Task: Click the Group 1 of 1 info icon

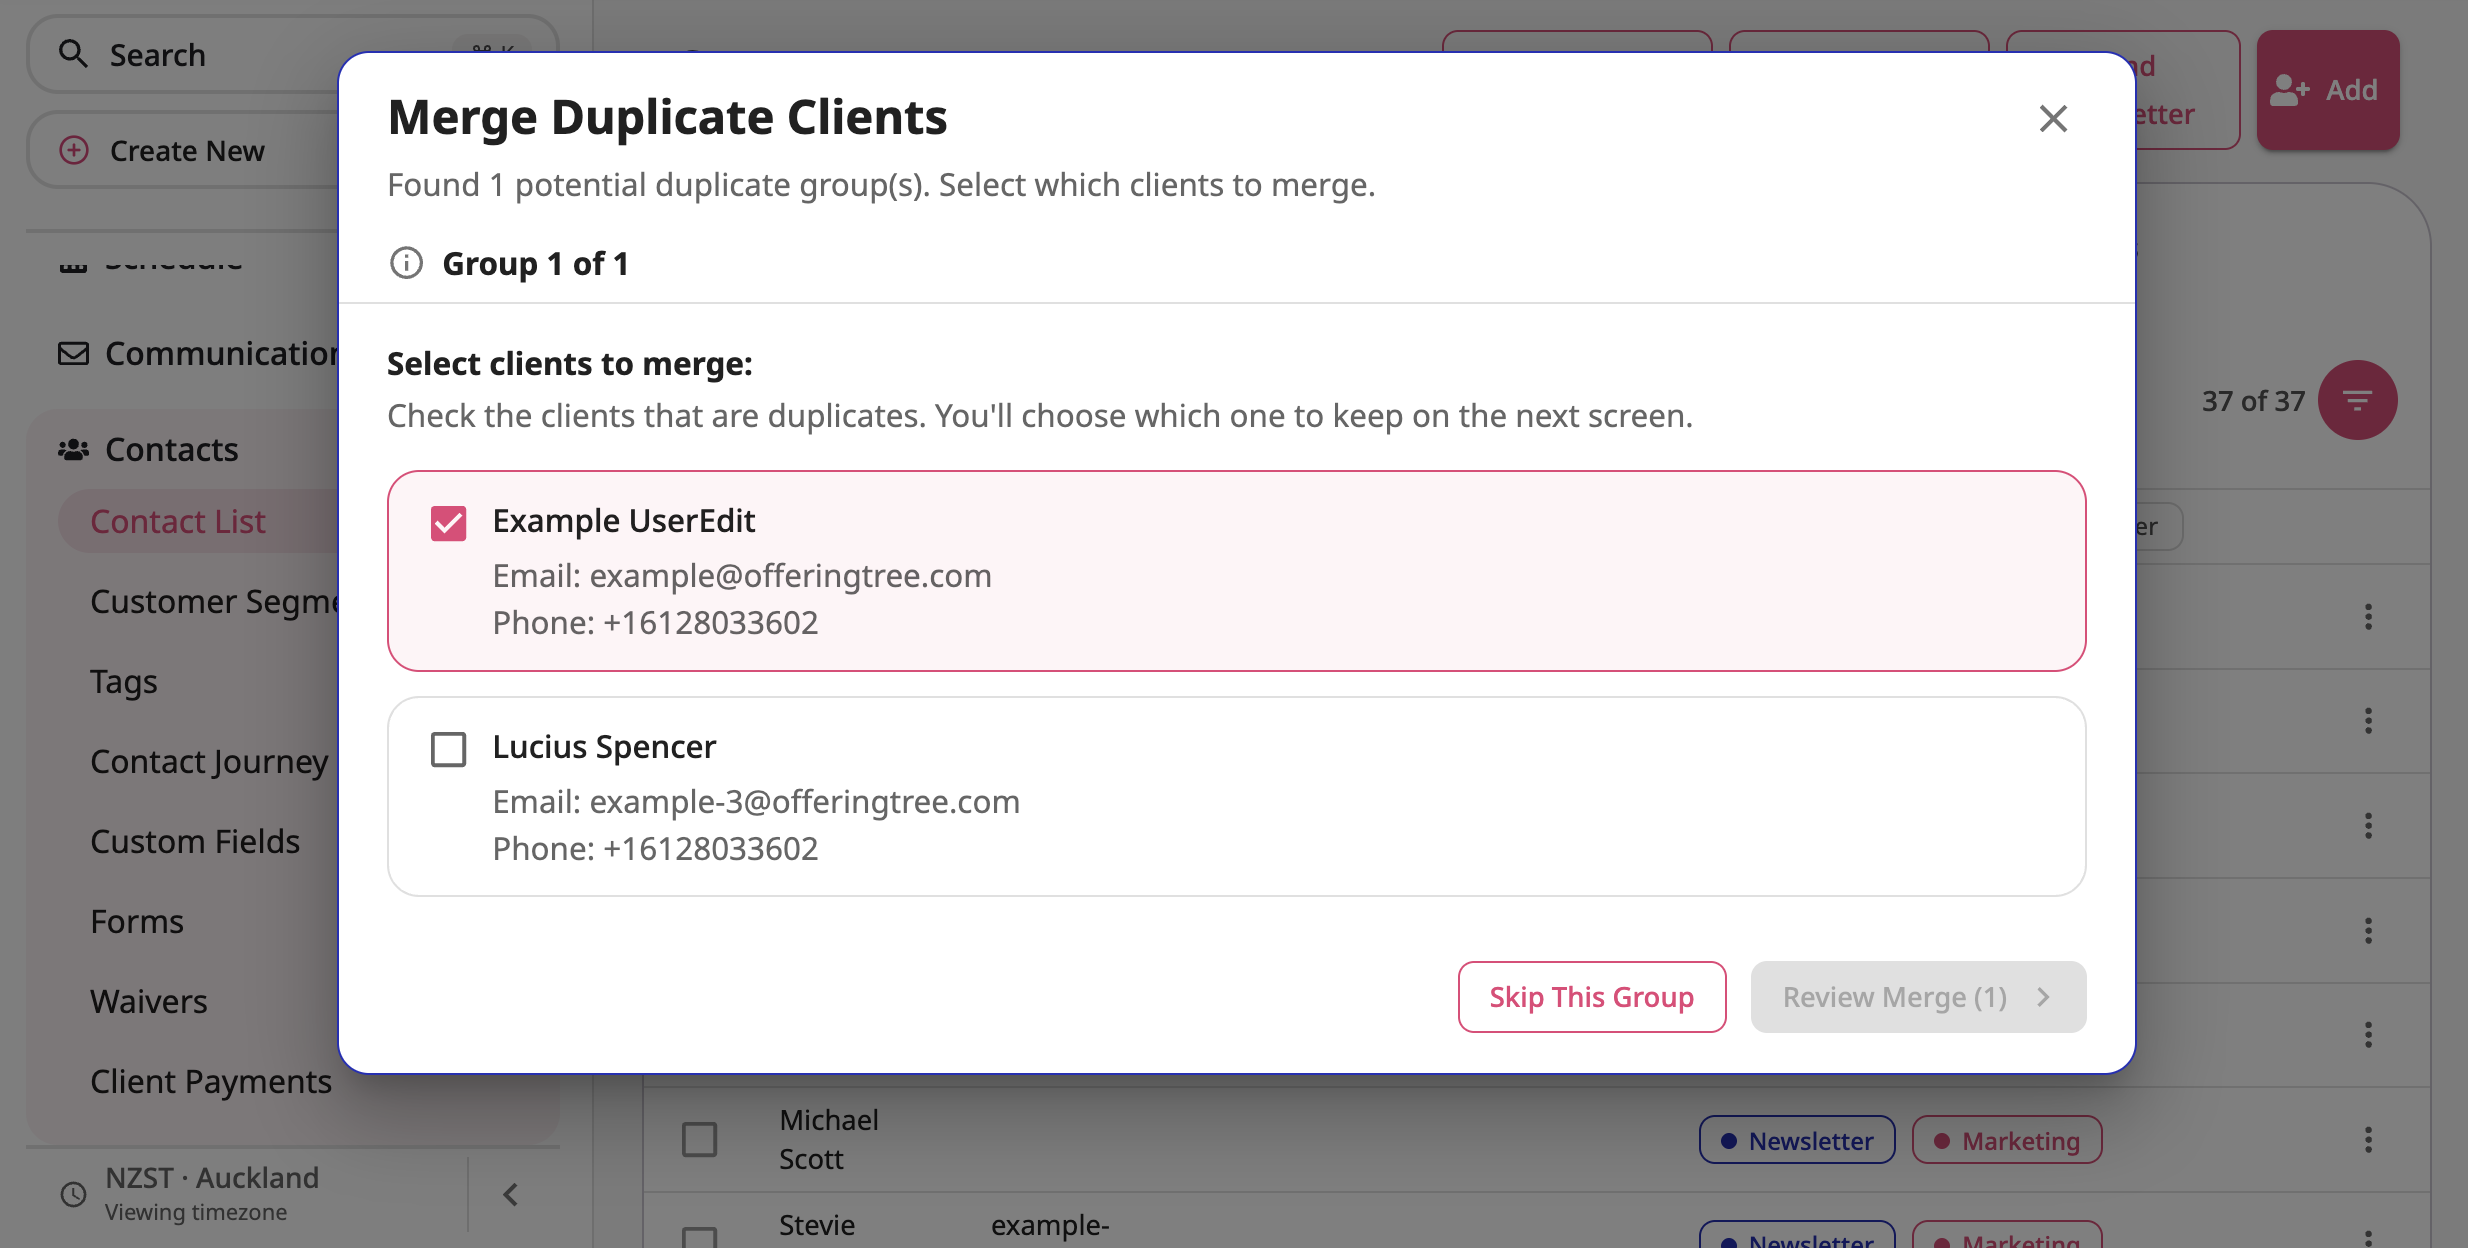Action: (x=406, y=263)
